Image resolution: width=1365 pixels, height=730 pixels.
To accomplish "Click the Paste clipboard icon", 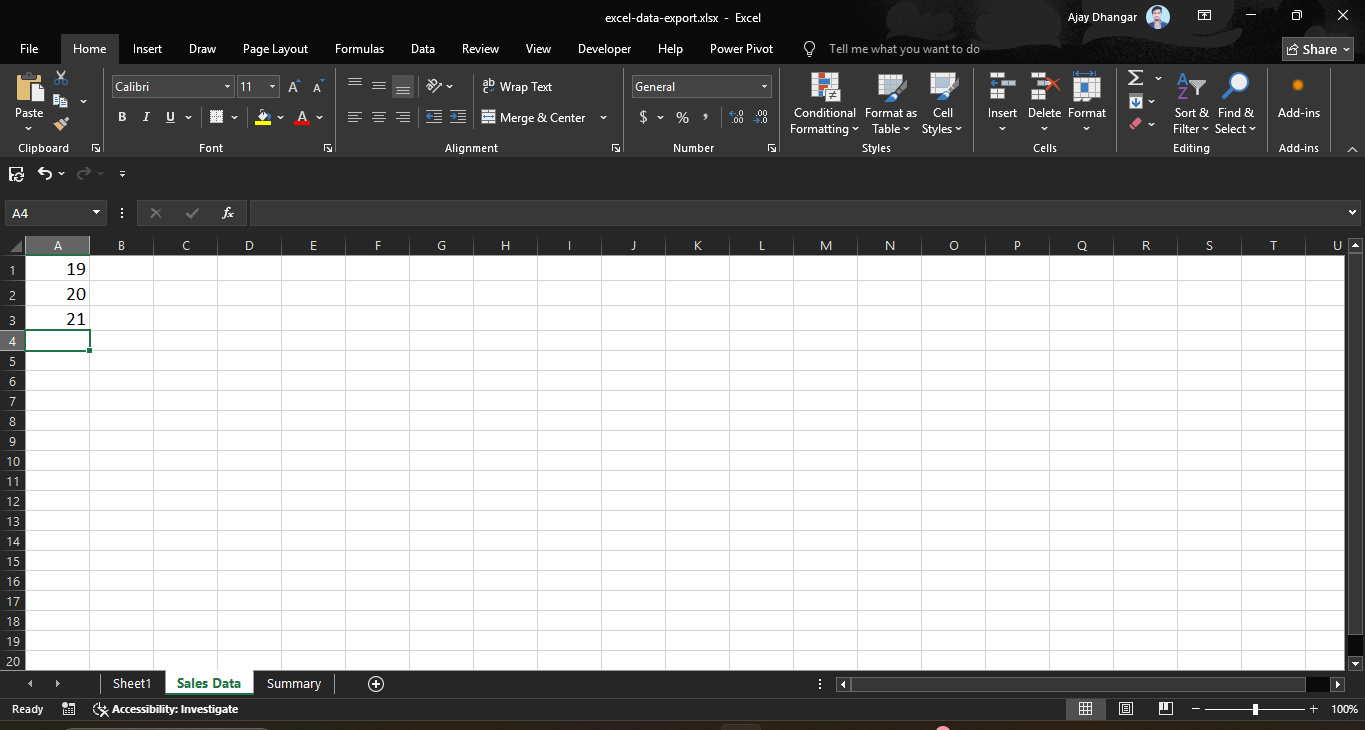I will (30, 87).
